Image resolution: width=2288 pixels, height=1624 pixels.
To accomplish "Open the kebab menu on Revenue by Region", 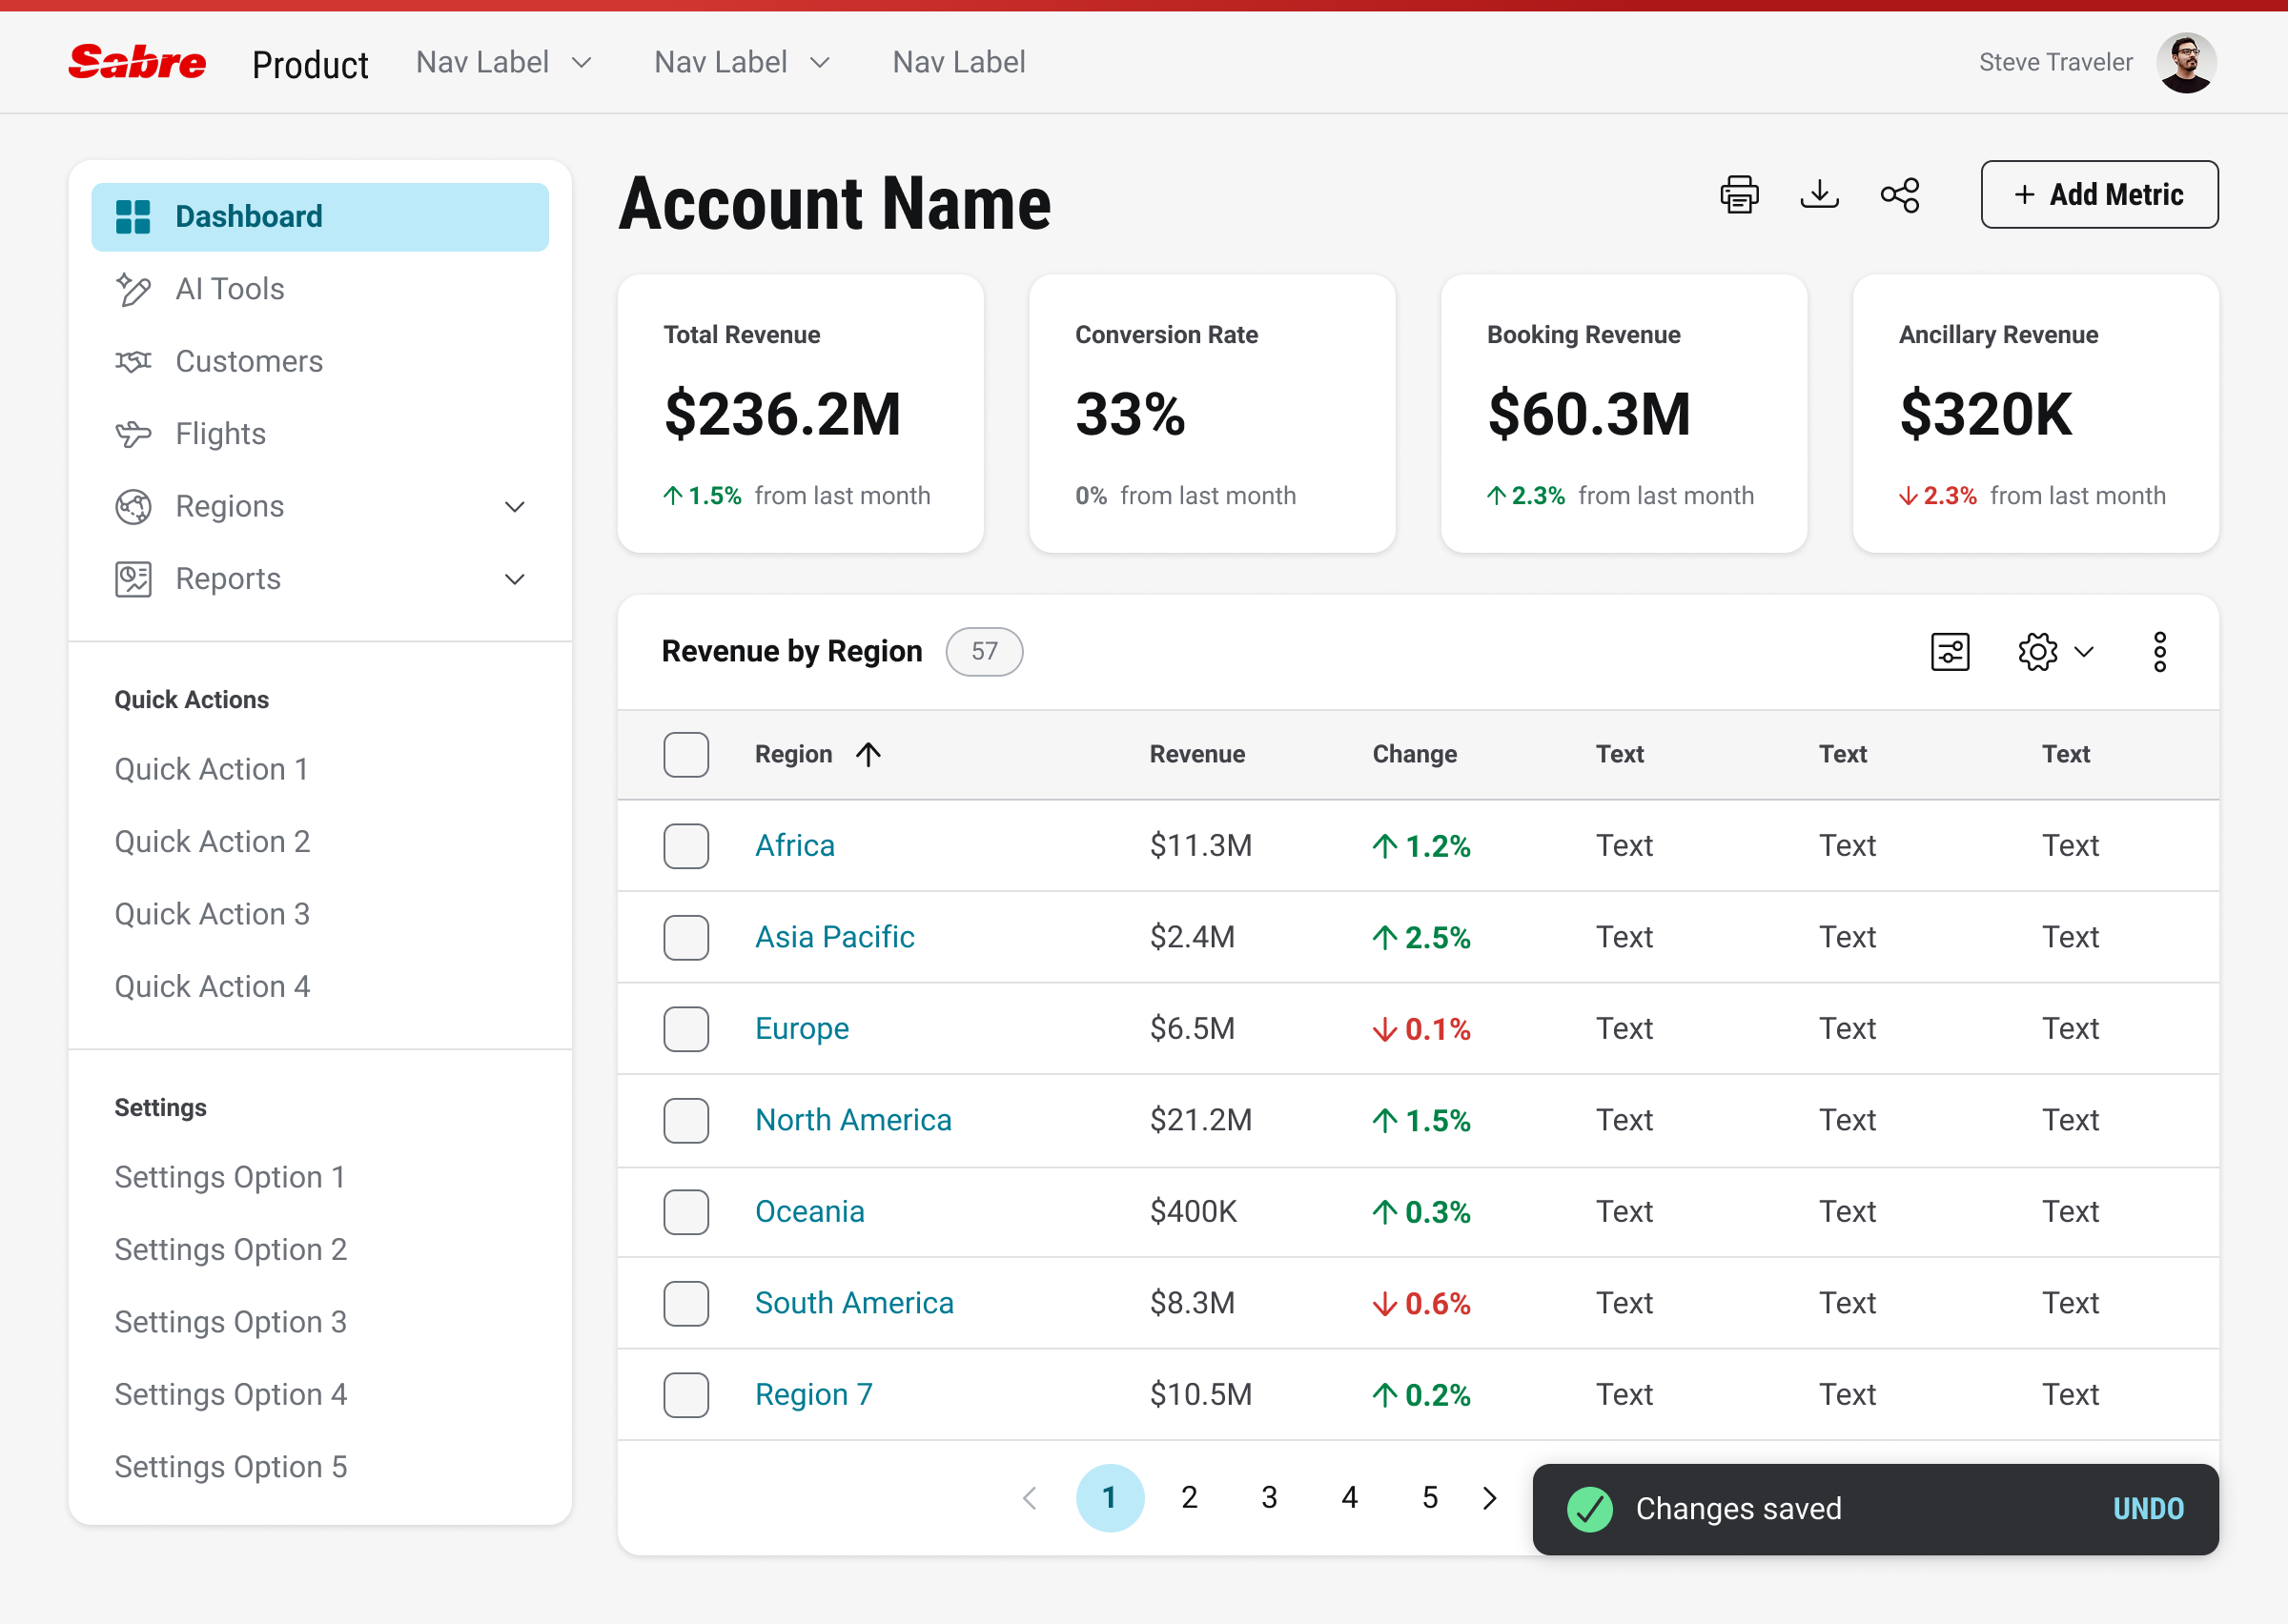I will [x=2160, y=651].
